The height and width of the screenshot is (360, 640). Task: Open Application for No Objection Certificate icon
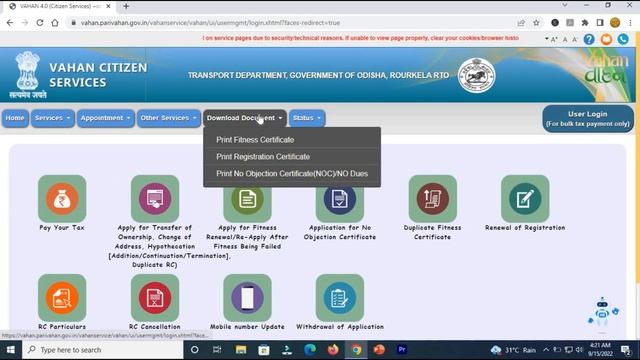pyautogui.click(x=340, y=199)
